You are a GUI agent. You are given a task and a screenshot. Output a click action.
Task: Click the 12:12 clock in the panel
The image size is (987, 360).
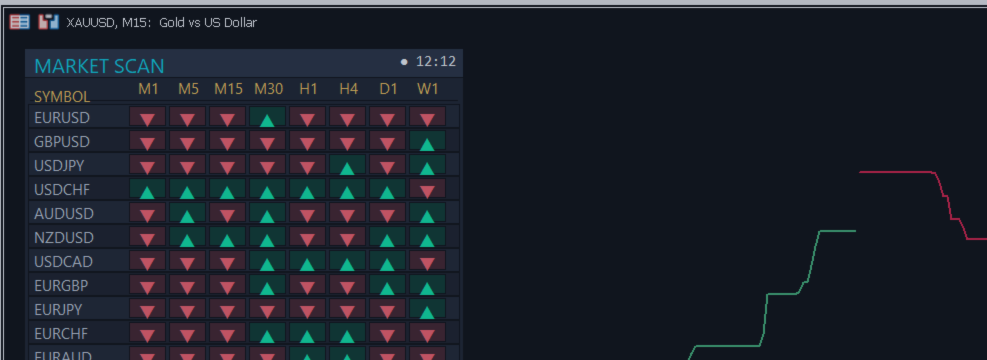(436, 62)
